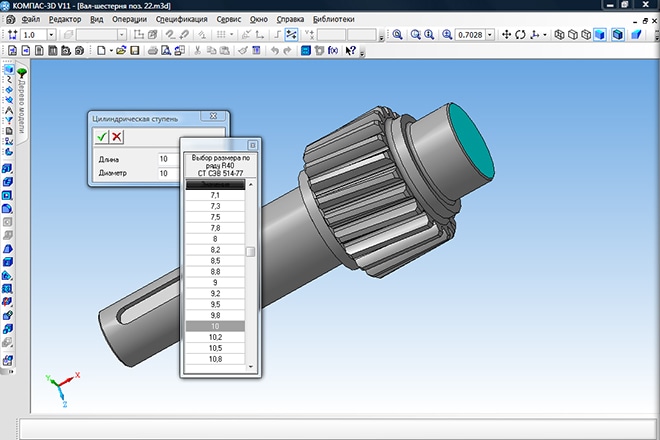Open the Вид menu
The image size is (660, 440).
coord(96,19)
